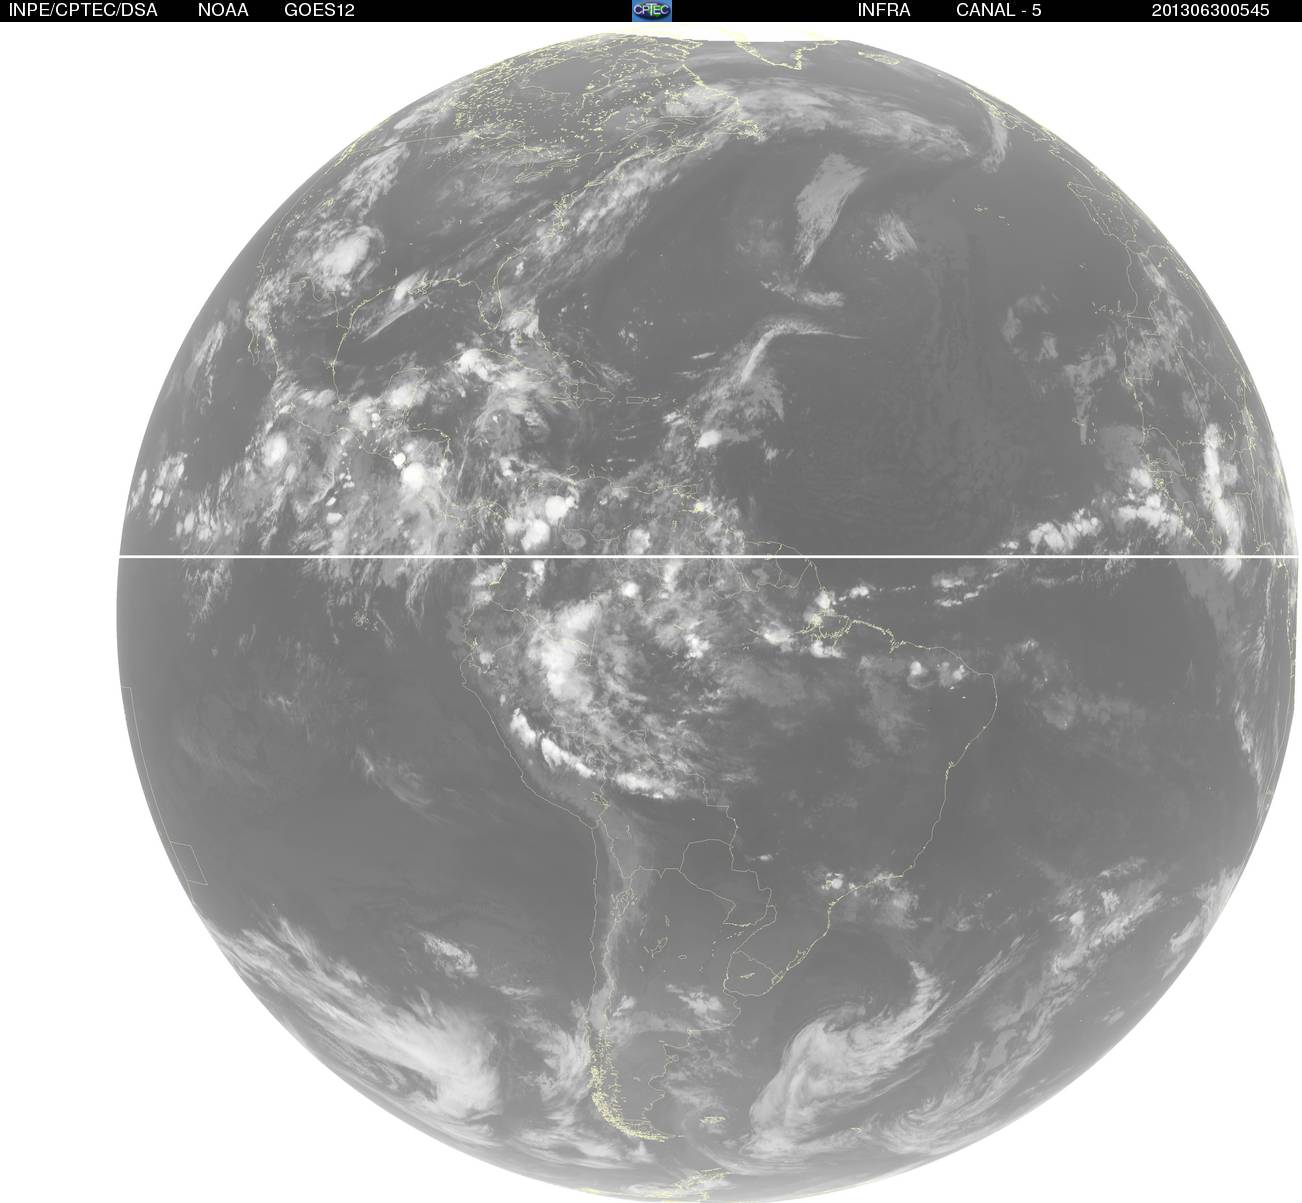Viewport: 1302px width, 1203px height.
Task: Click the CPTEC logo in the header
Action: point(652,10)
